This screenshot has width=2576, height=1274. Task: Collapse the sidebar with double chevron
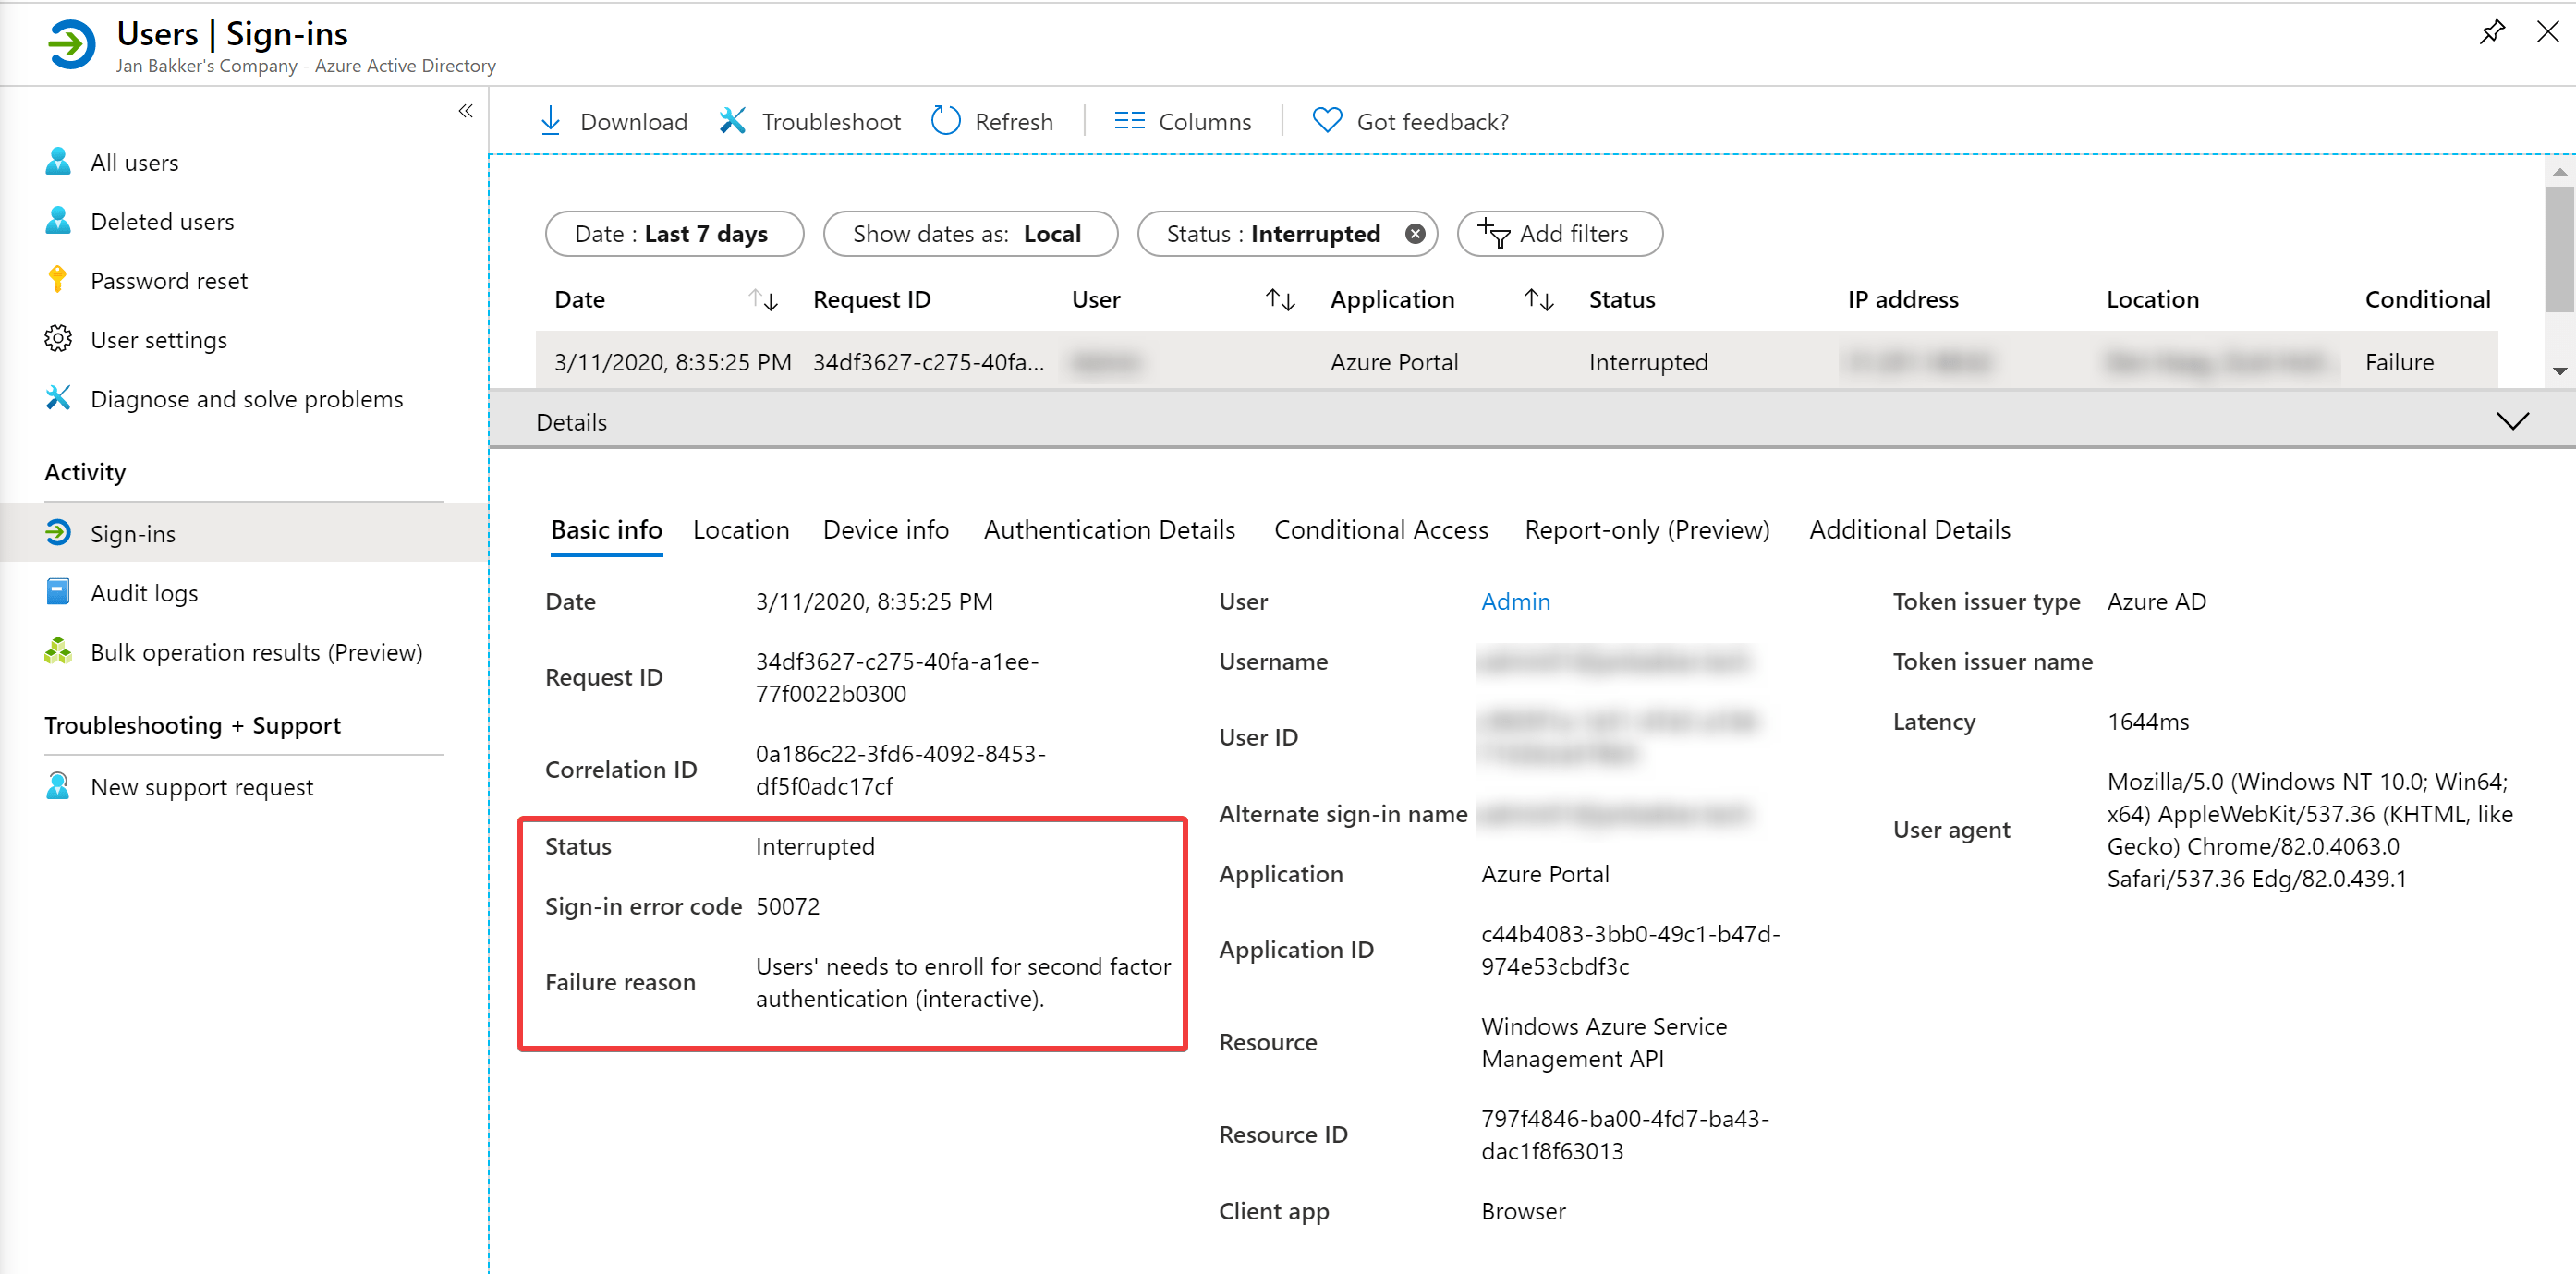coord(466,111)
